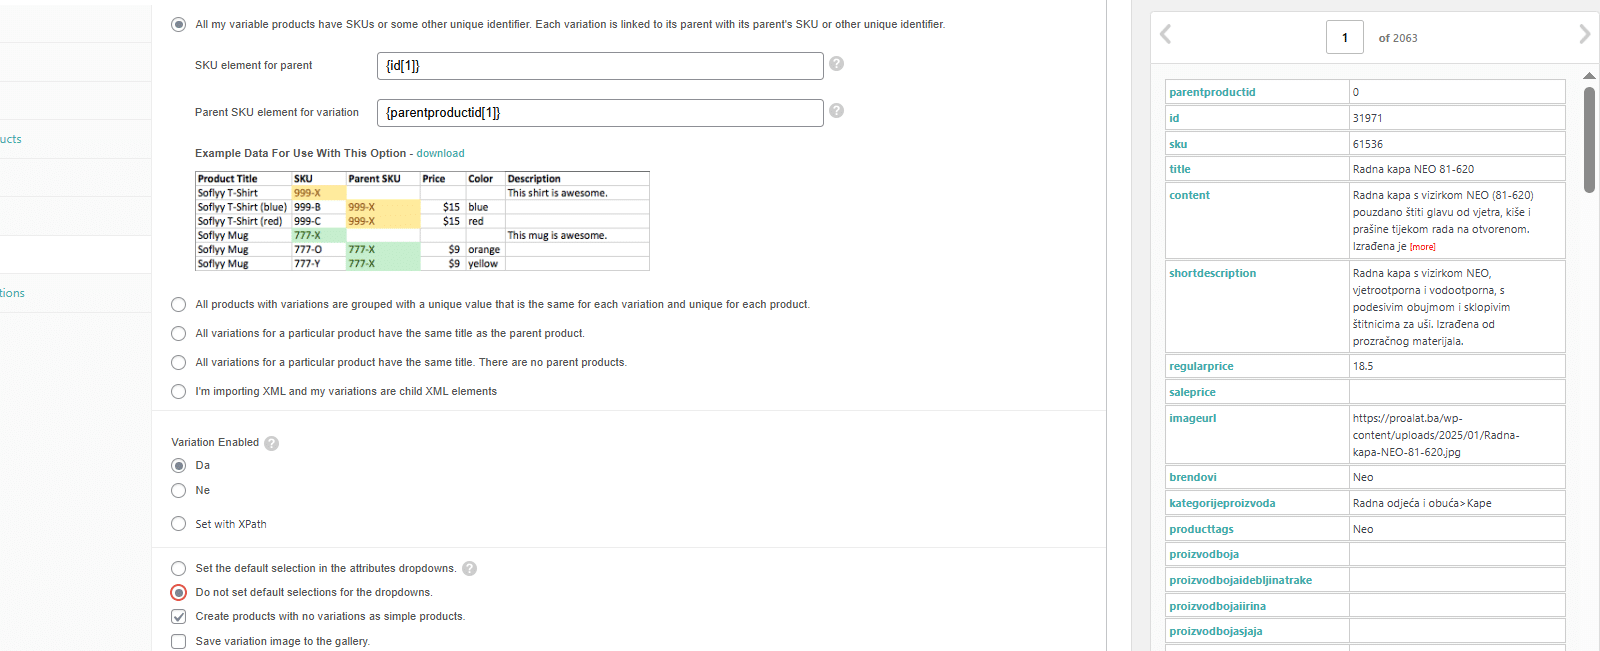Screen dimensions: 1600x651
Task: Click the parentproductid element name
Action: click(x=1212, y=92)
